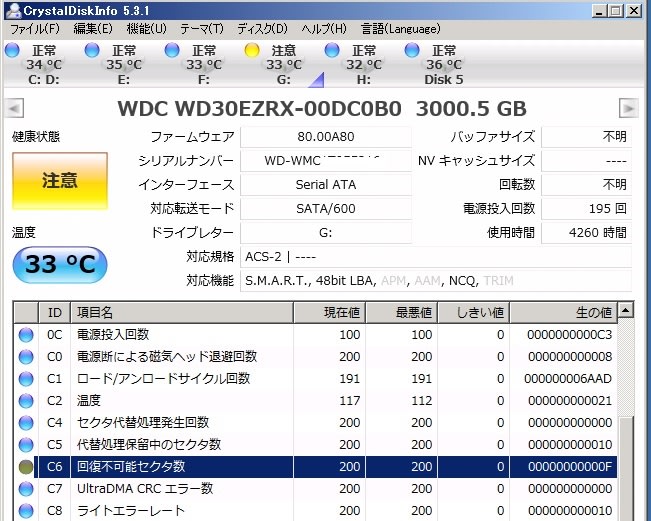The image size is (651, 521).
Task: Click the firmware field 80.00A80
Action: pos(326,137)
